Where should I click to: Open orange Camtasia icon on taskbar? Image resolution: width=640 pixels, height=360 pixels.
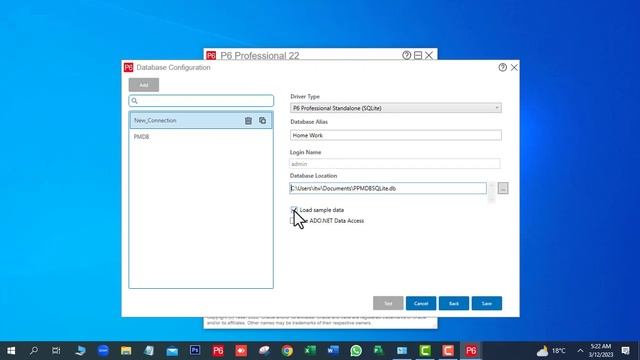coord(448,351)
